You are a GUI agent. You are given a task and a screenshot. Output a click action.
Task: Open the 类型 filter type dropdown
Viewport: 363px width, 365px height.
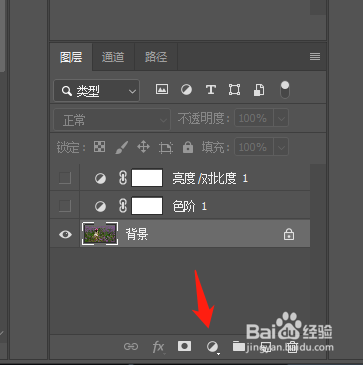96,91
